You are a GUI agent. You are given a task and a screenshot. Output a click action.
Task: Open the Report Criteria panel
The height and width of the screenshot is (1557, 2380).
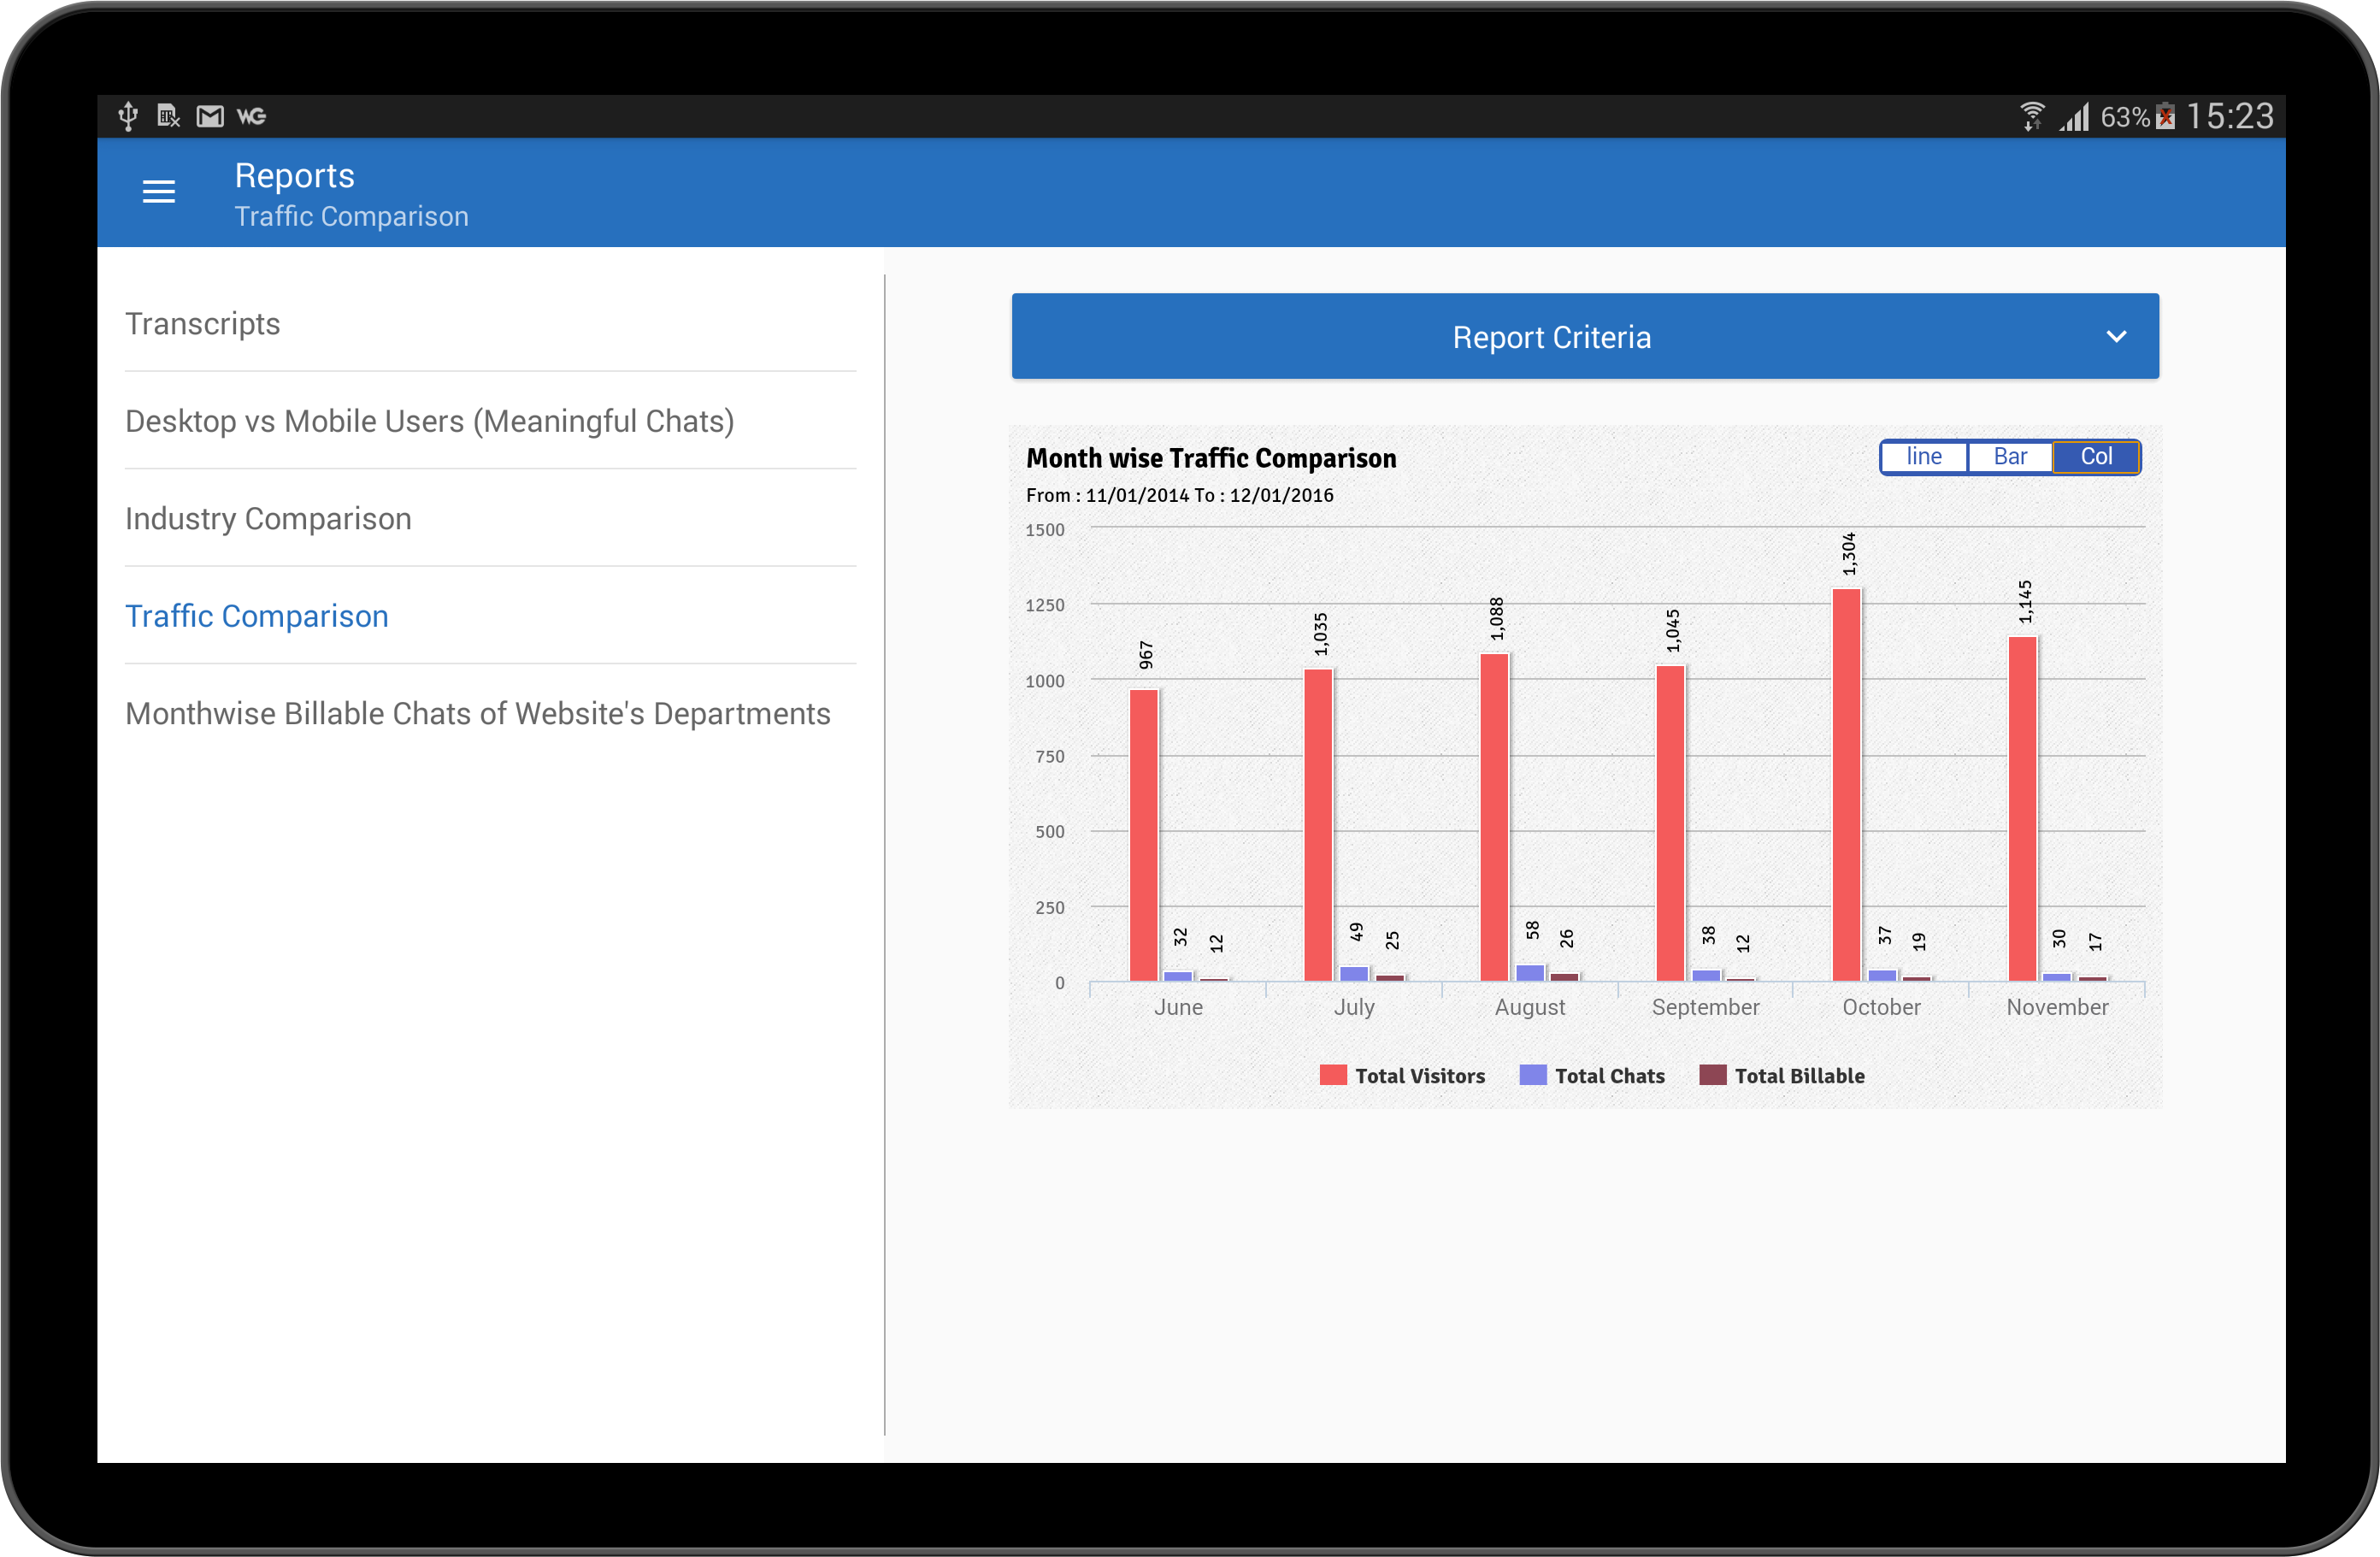pyautogui.click(x=1585, y=336)
